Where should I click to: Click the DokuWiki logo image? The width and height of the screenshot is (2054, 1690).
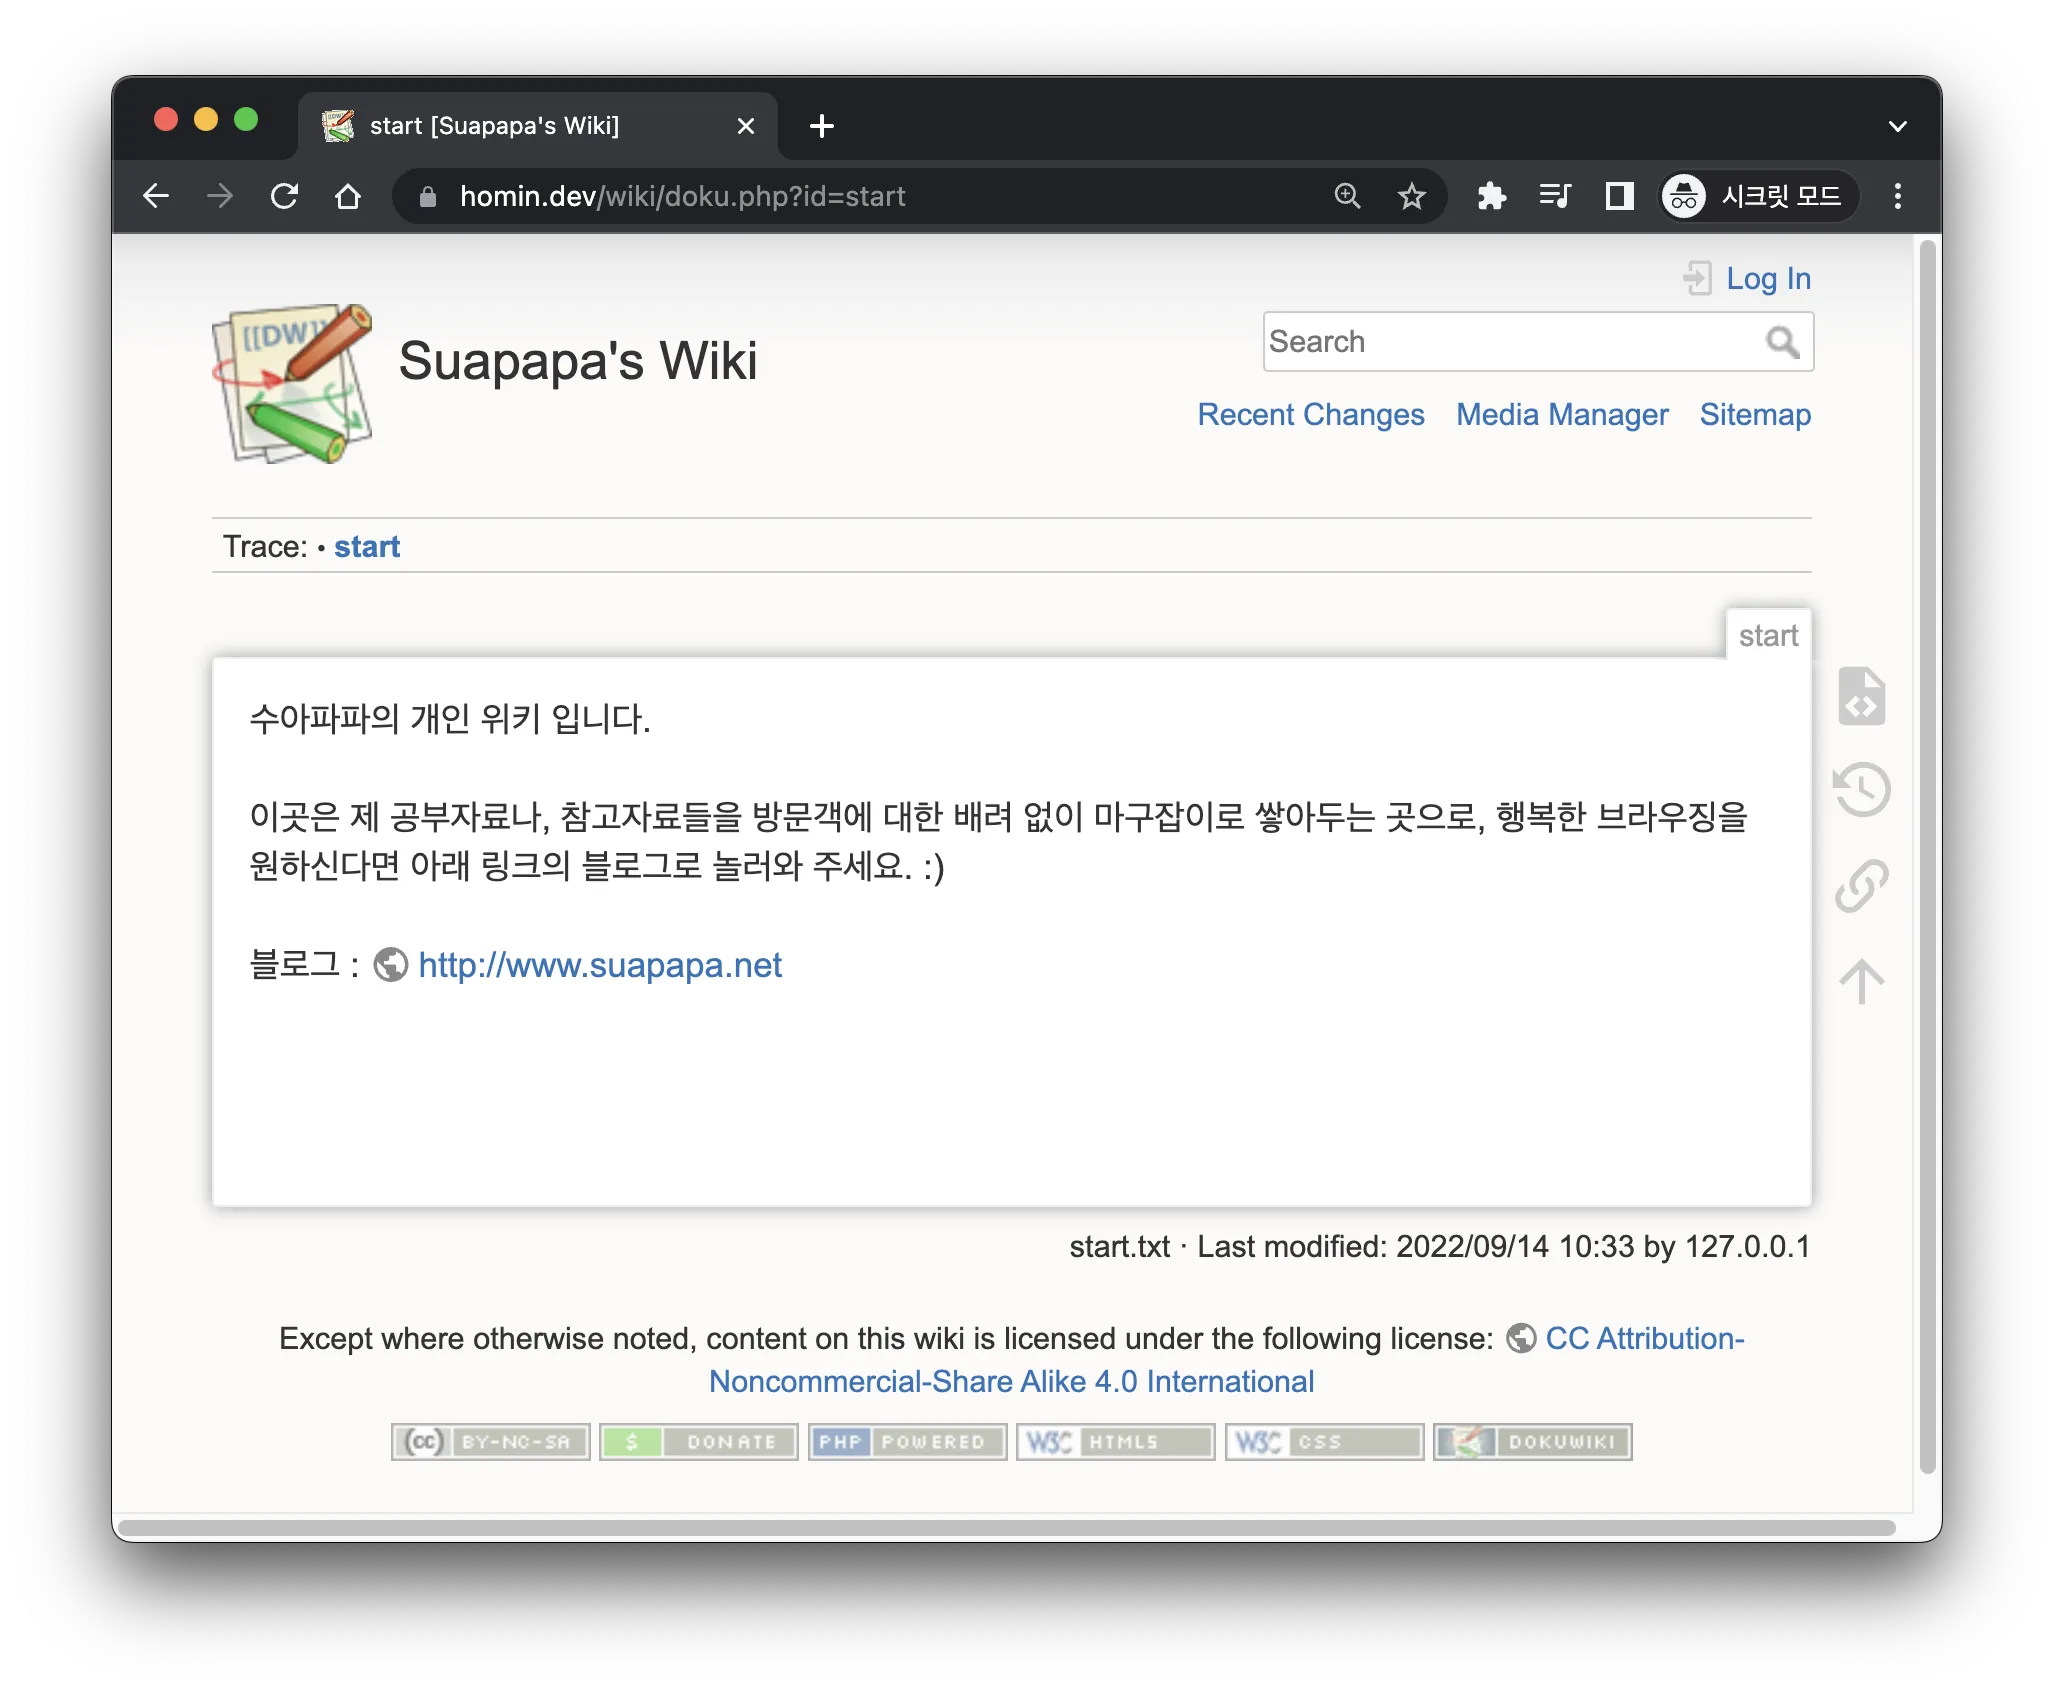(292, 384)
